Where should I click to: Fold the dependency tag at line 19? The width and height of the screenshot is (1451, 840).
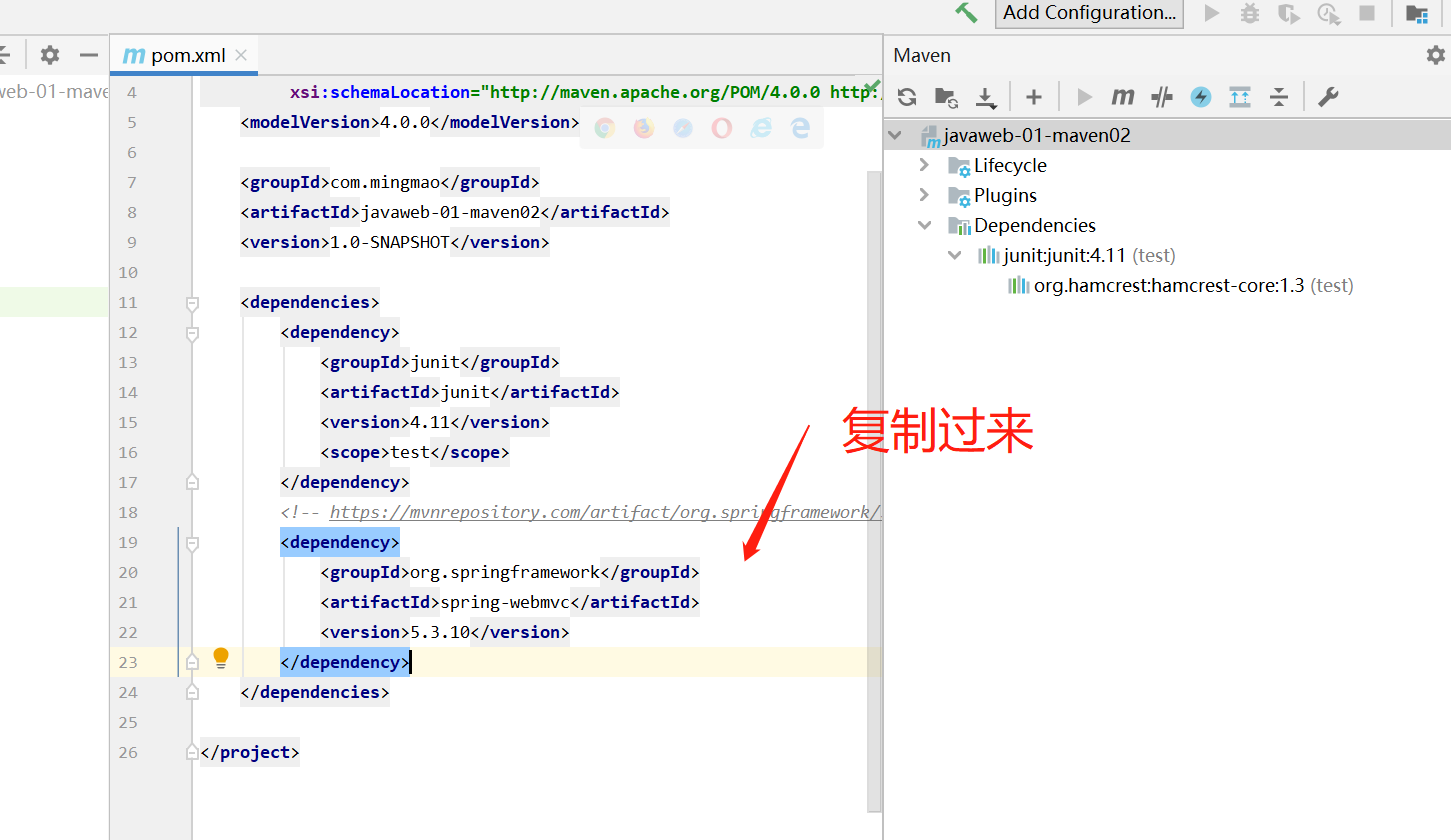[x=192, y=543]
